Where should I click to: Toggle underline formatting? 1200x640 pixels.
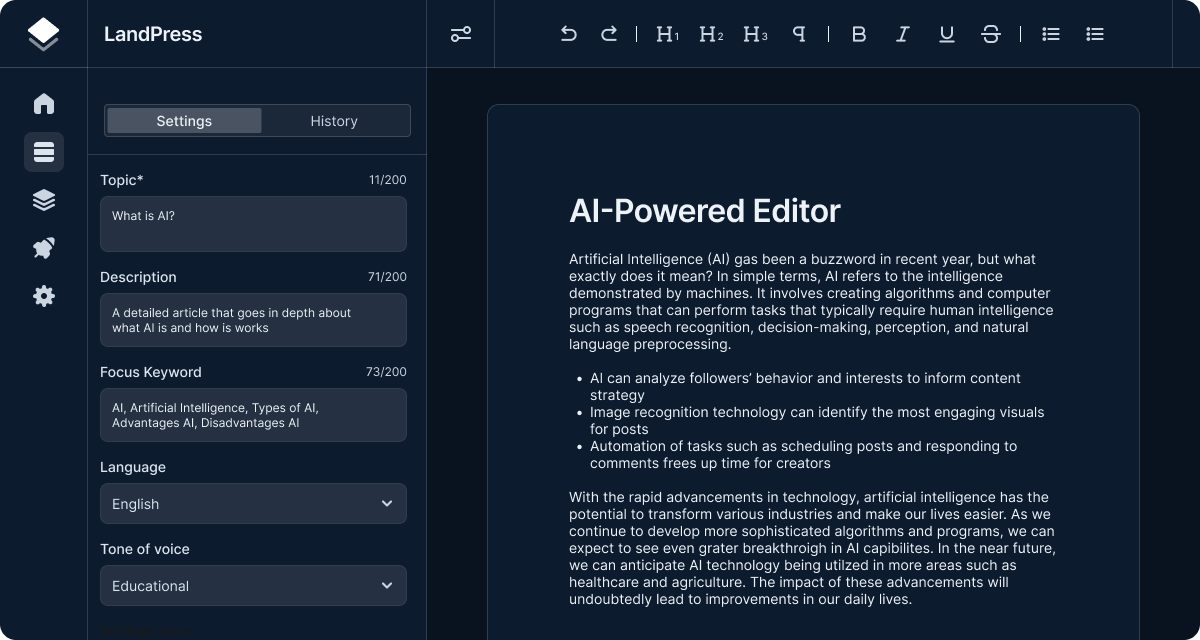pos(946,34)
